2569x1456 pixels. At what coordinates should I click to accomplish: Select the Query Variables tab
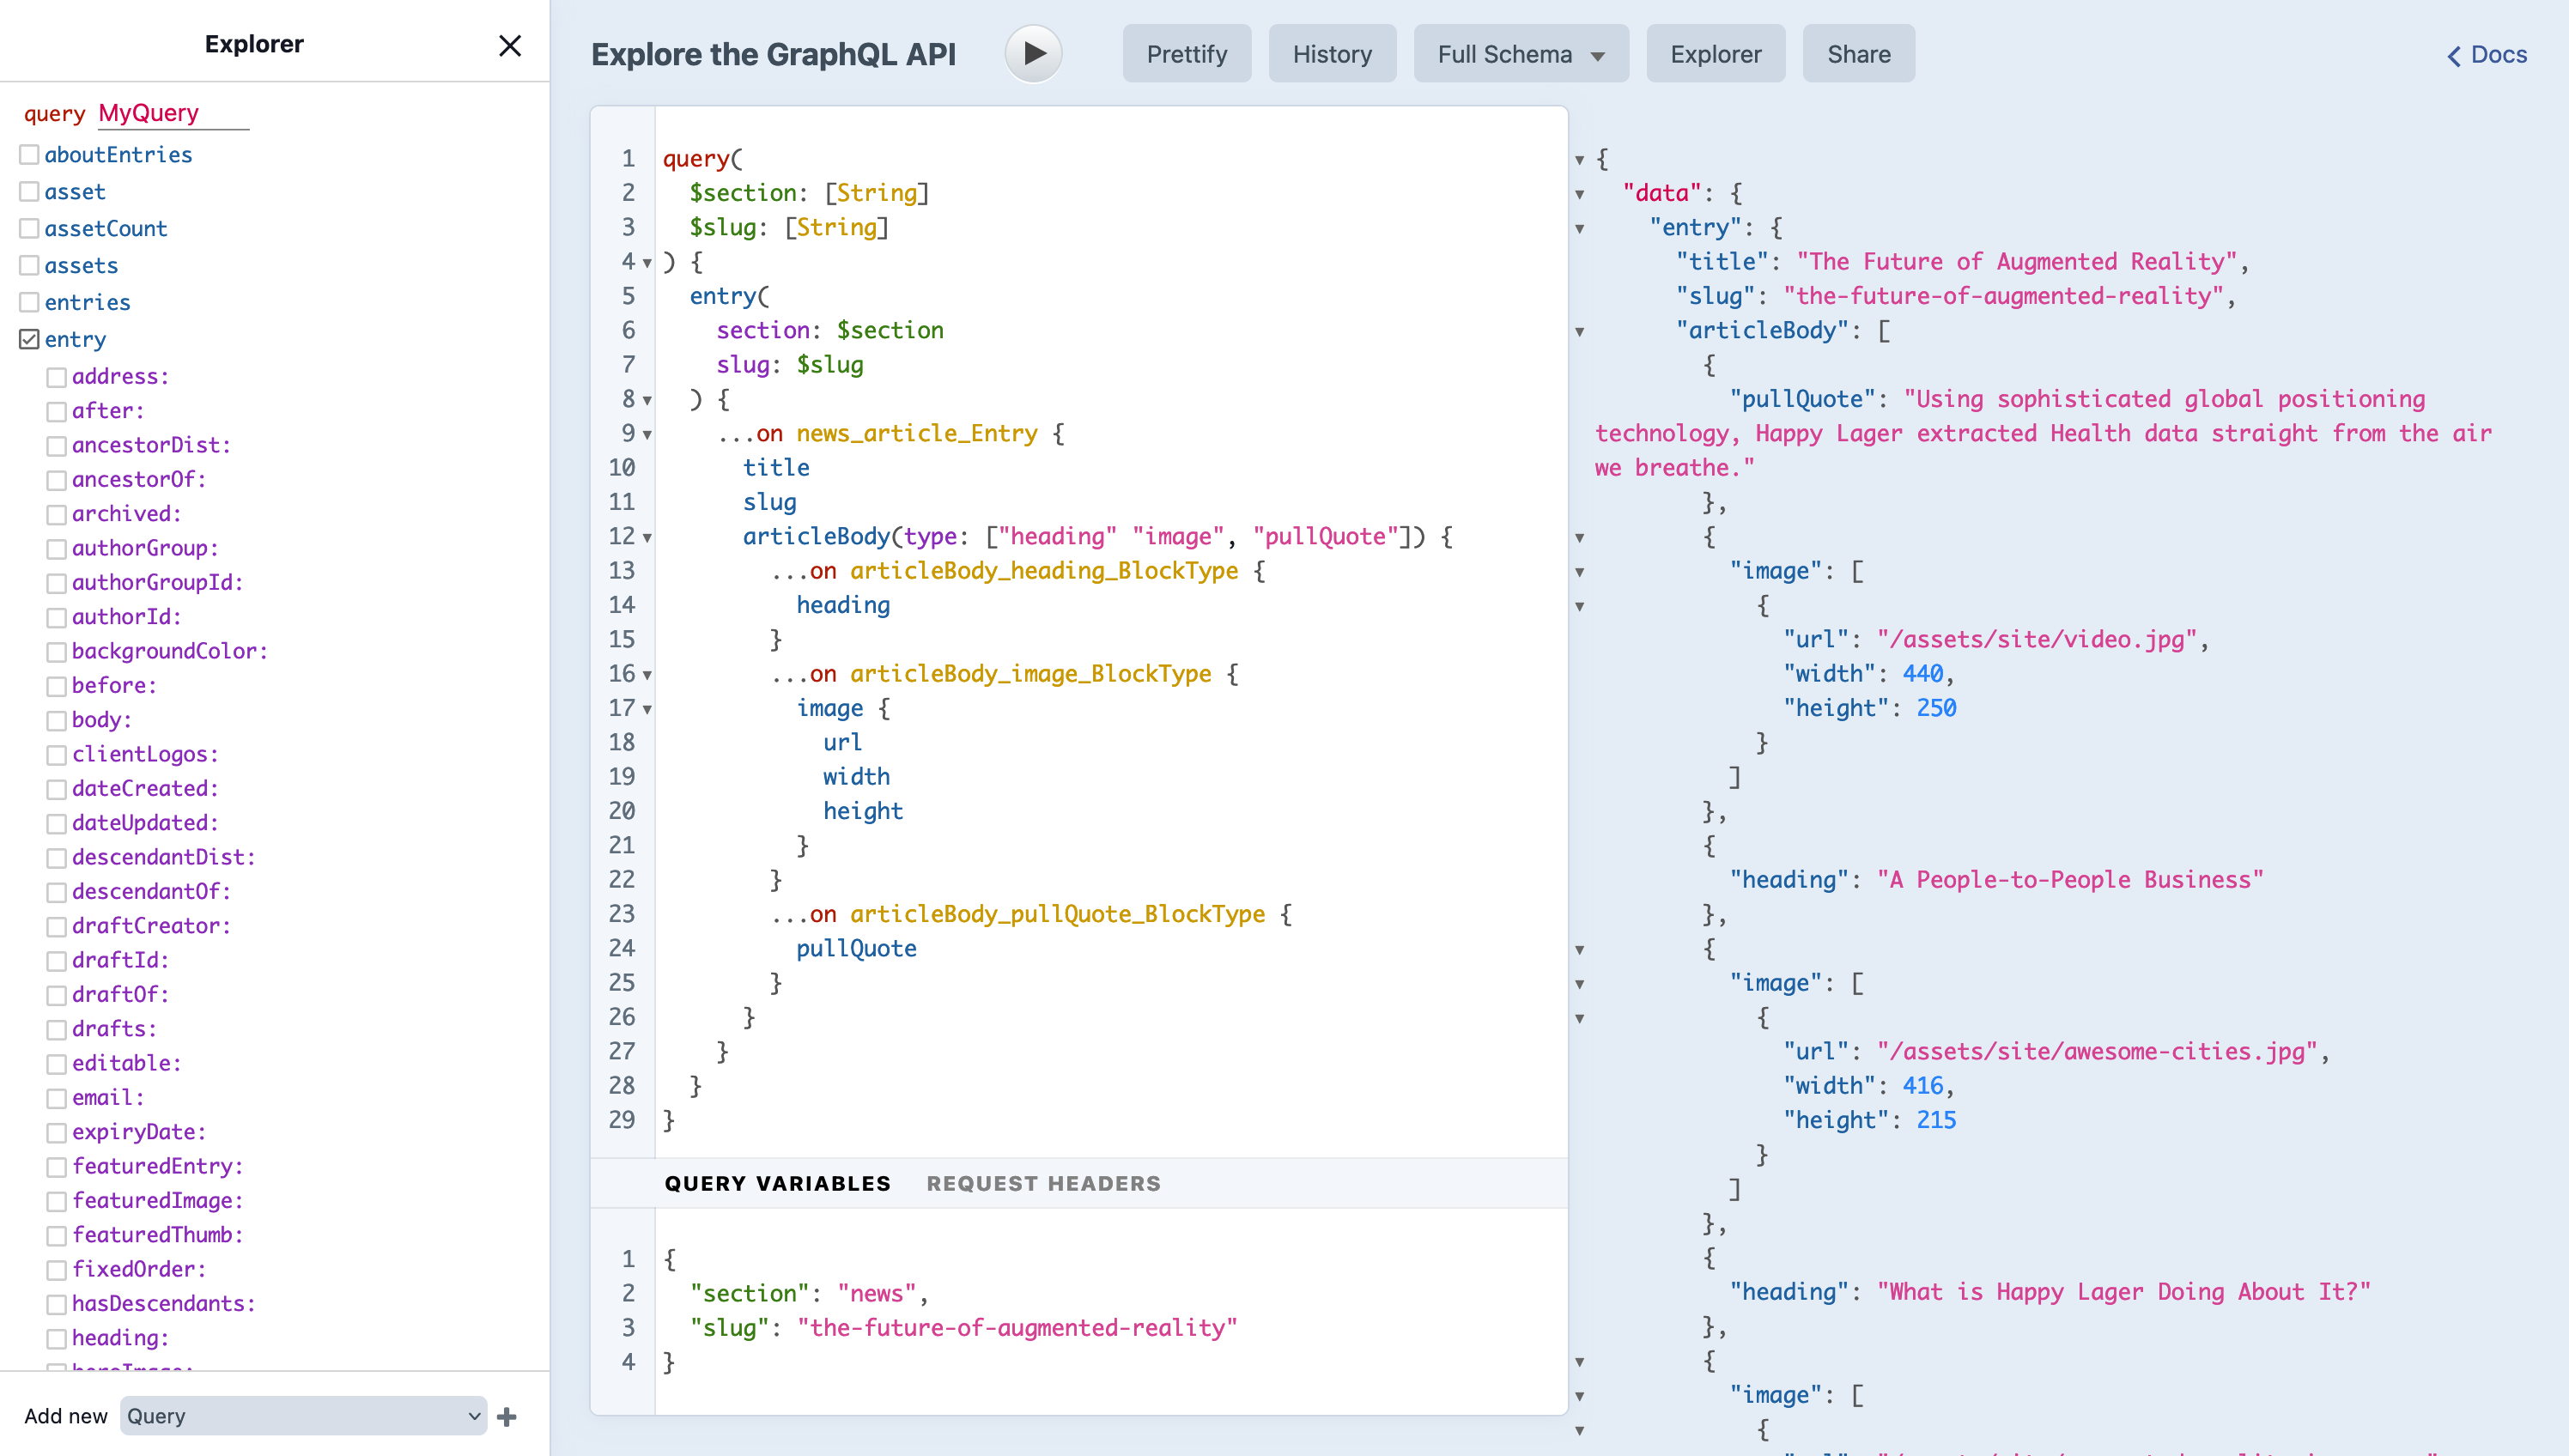(x=777, y=1183)
